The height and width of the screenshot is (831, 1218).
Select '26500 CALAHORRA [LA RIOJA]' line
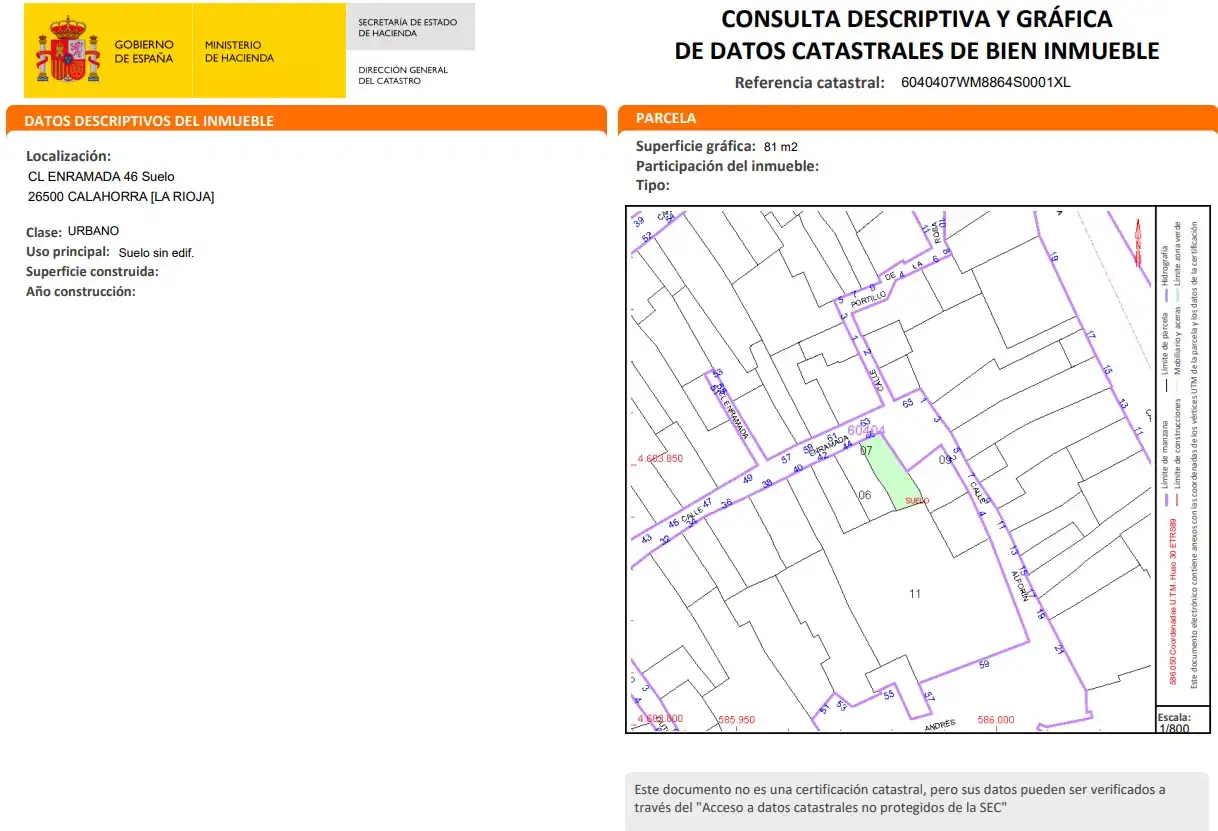[121, 197]
